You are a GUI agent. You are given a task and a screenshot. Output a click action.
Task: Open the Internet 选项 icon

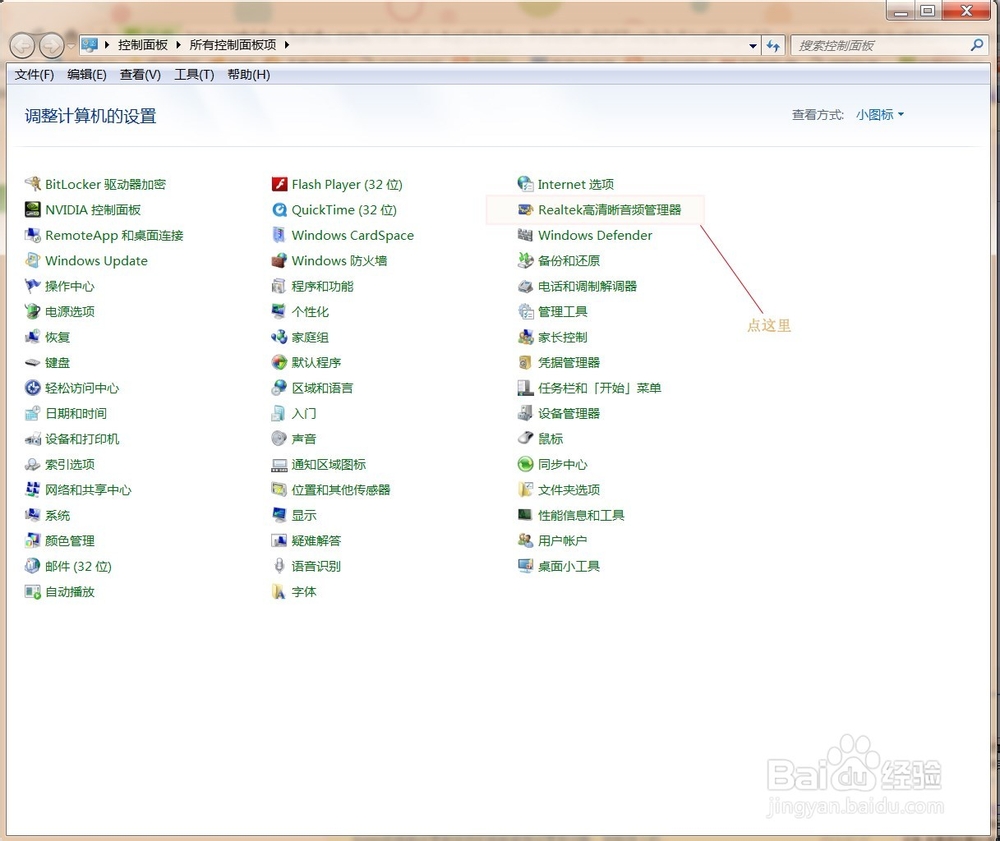(526, 184)
